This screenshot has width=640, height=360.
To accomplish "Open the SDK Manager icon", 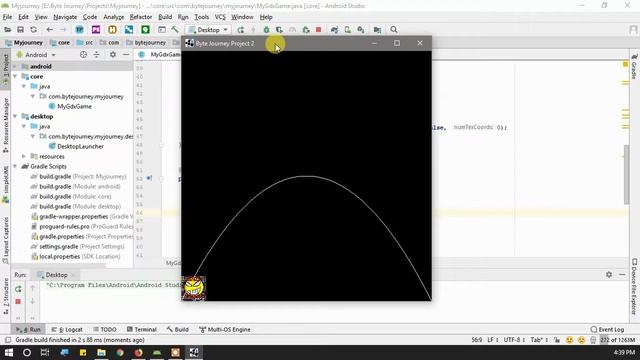I will (361, 30).
